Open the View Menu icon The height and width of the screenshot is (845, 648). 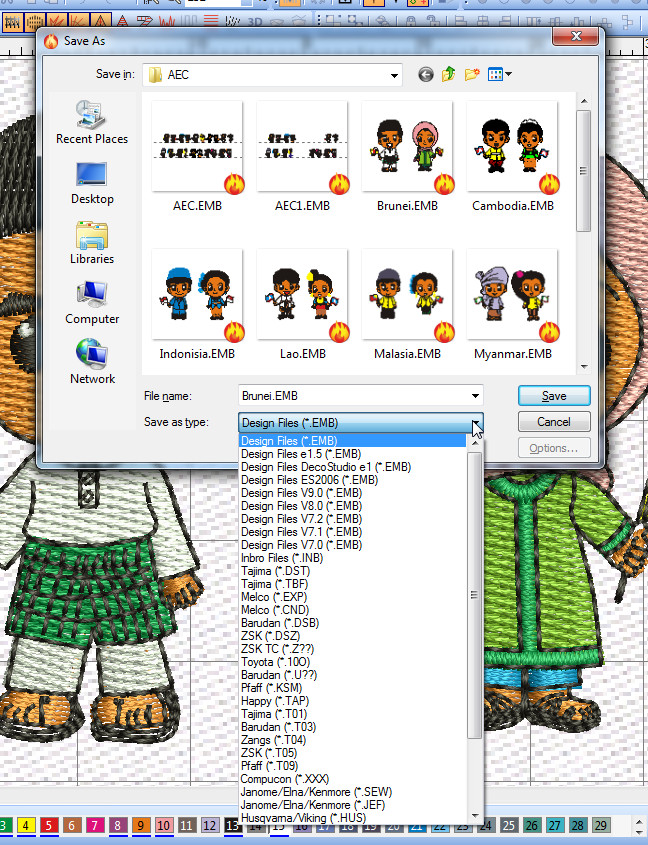click(x=495, y=74)
